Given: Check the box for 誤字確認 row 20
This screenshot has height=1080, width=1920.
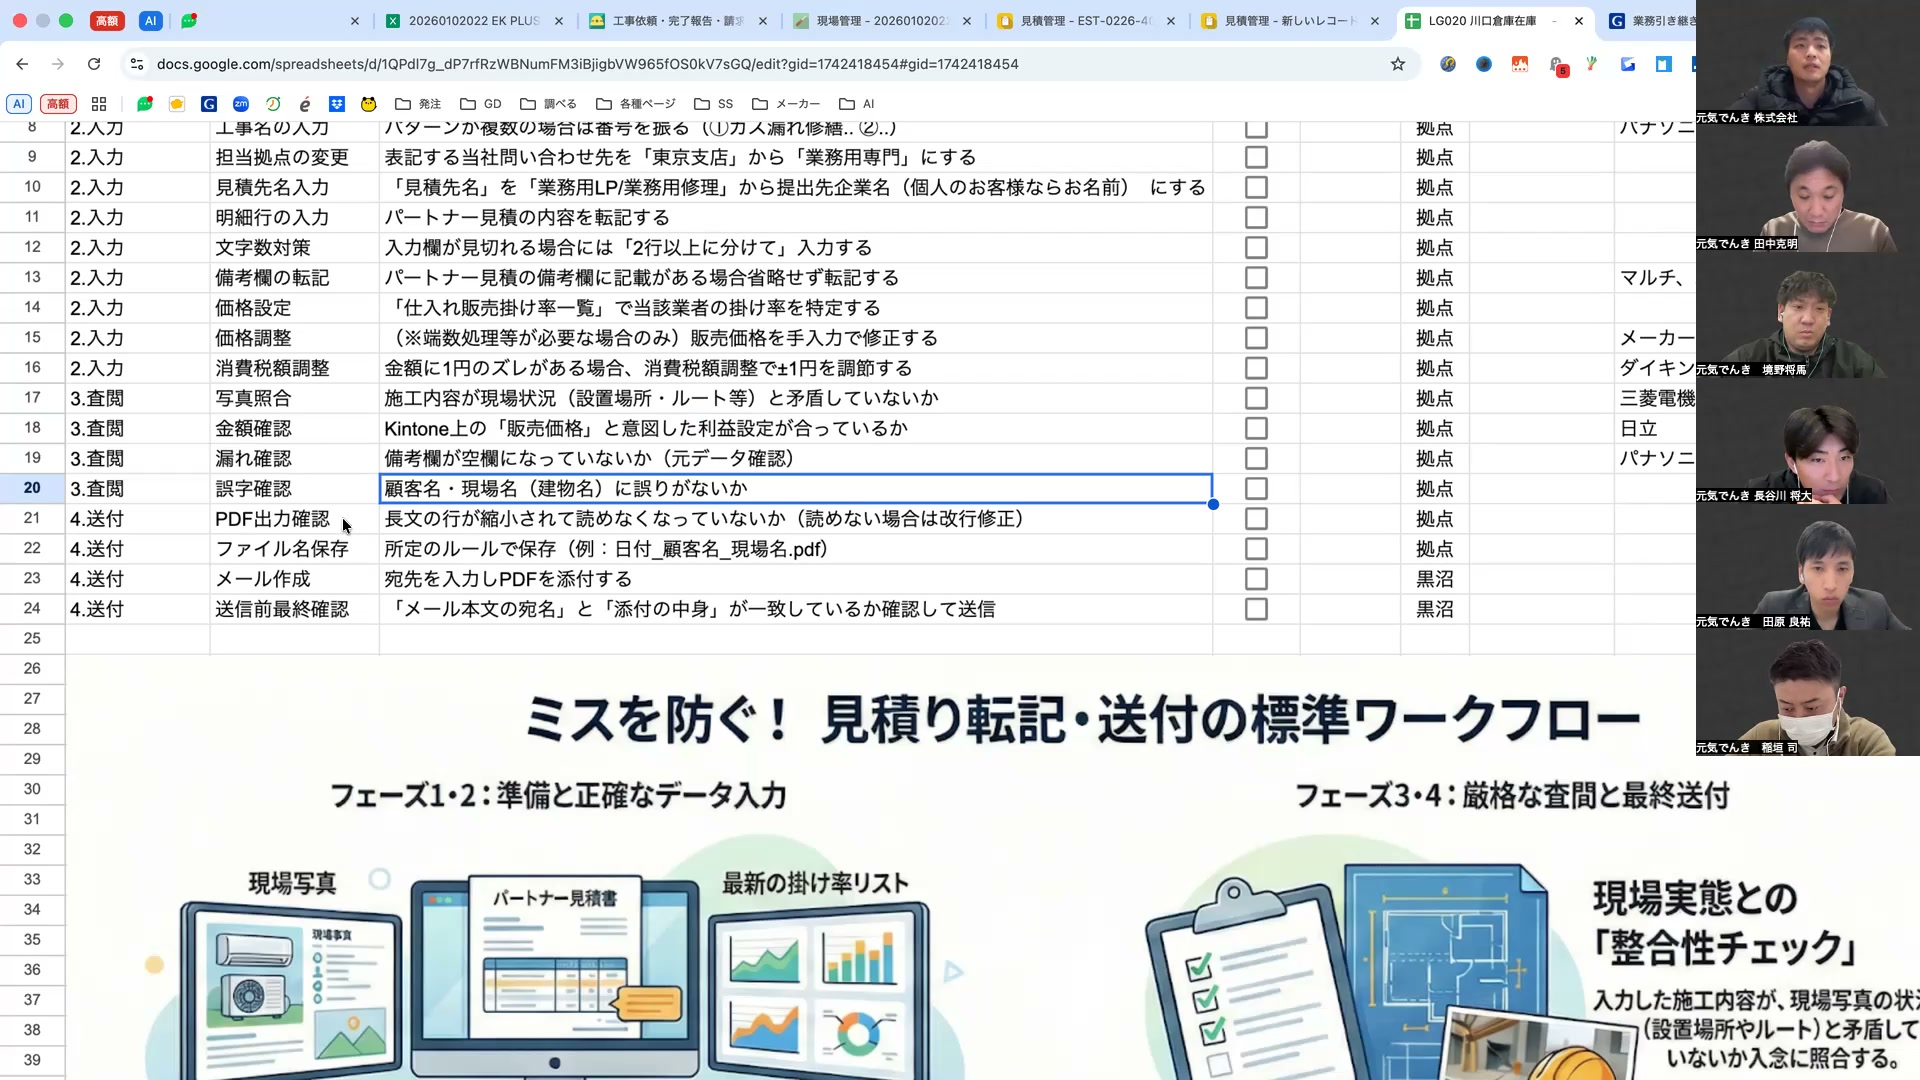Looking at the screenshot, I should [1256, 489].
